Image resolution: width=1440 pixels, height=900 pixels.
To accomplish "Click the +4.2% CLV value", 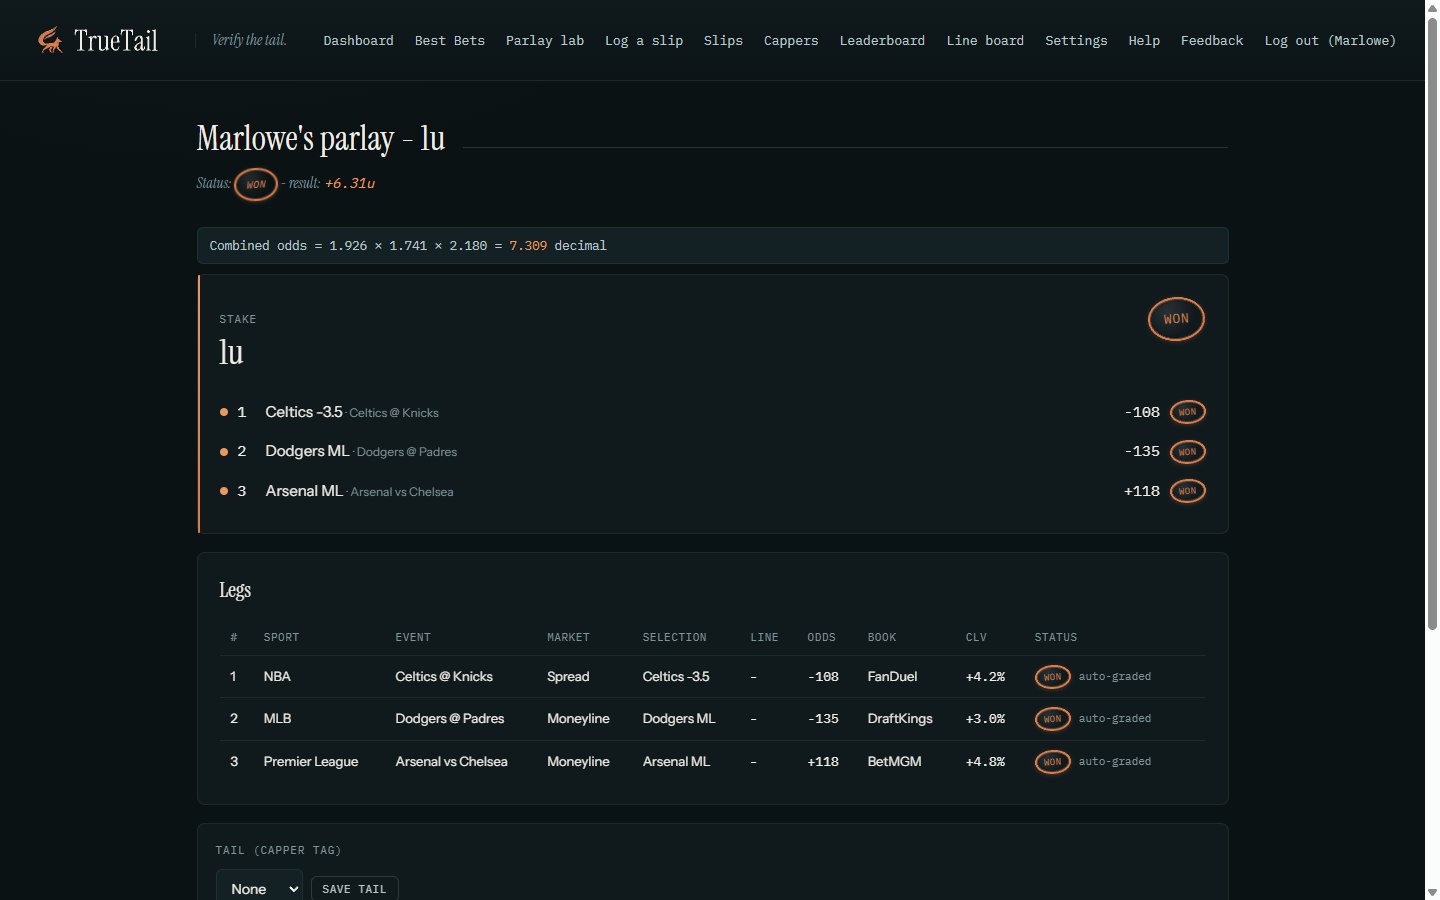I will (985, 677).
